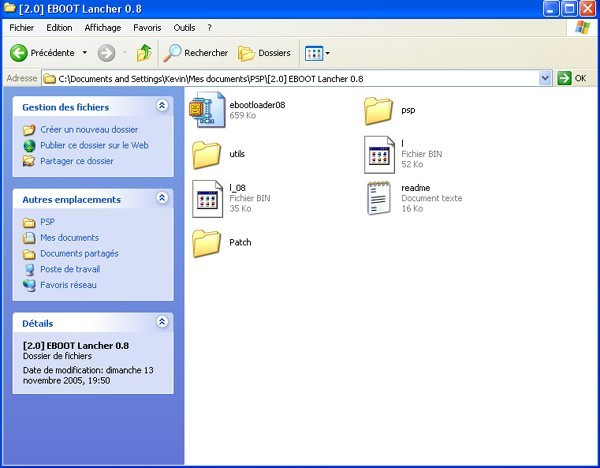Open the Précédente history dropdown arrow
This screenshot has height=468, width=600.
85,53
